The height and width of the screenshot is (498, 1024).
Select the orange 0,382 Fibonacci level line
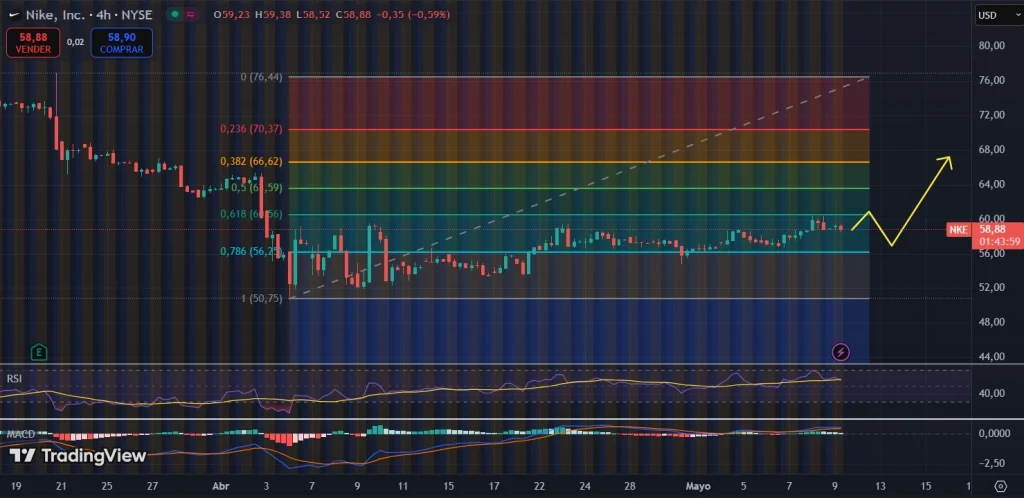[x=579, y=162]
